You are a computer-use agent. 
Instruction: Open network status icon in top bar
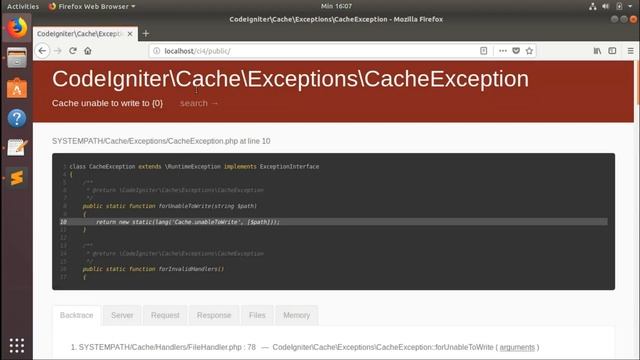592,6
